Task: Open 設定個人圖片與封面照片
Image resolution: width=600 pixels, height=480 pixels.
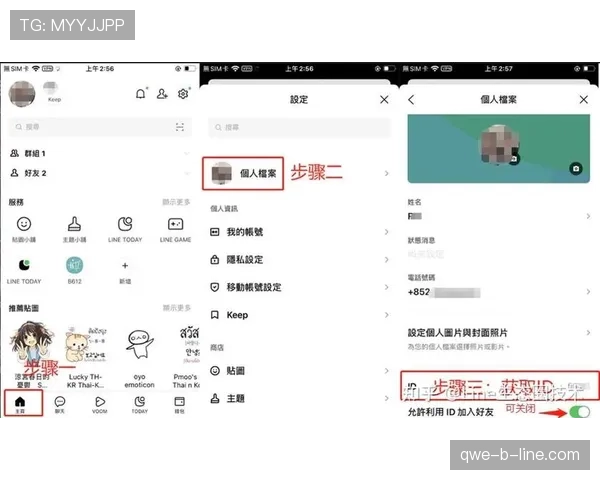Action: pos(499,338)
